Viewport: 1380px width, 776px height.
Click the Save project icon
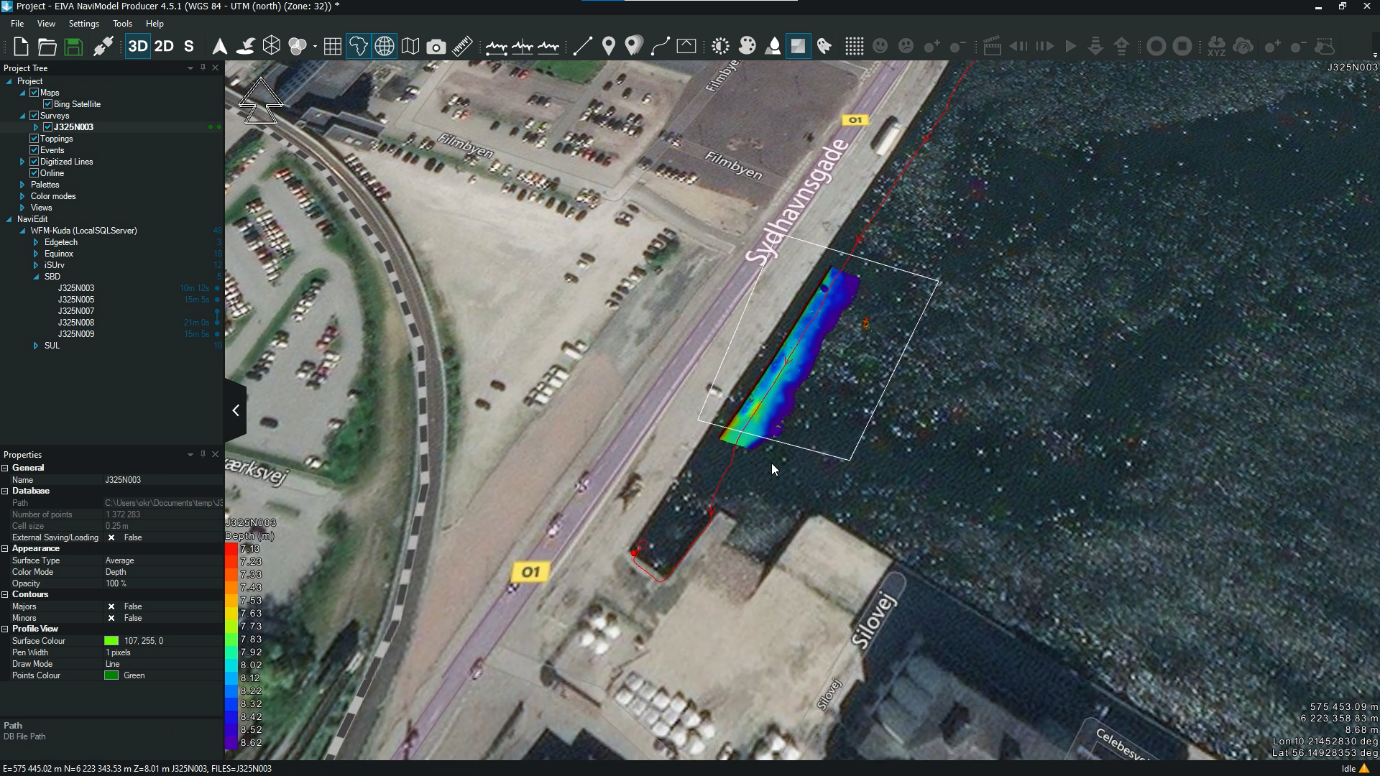pos(73,46)
